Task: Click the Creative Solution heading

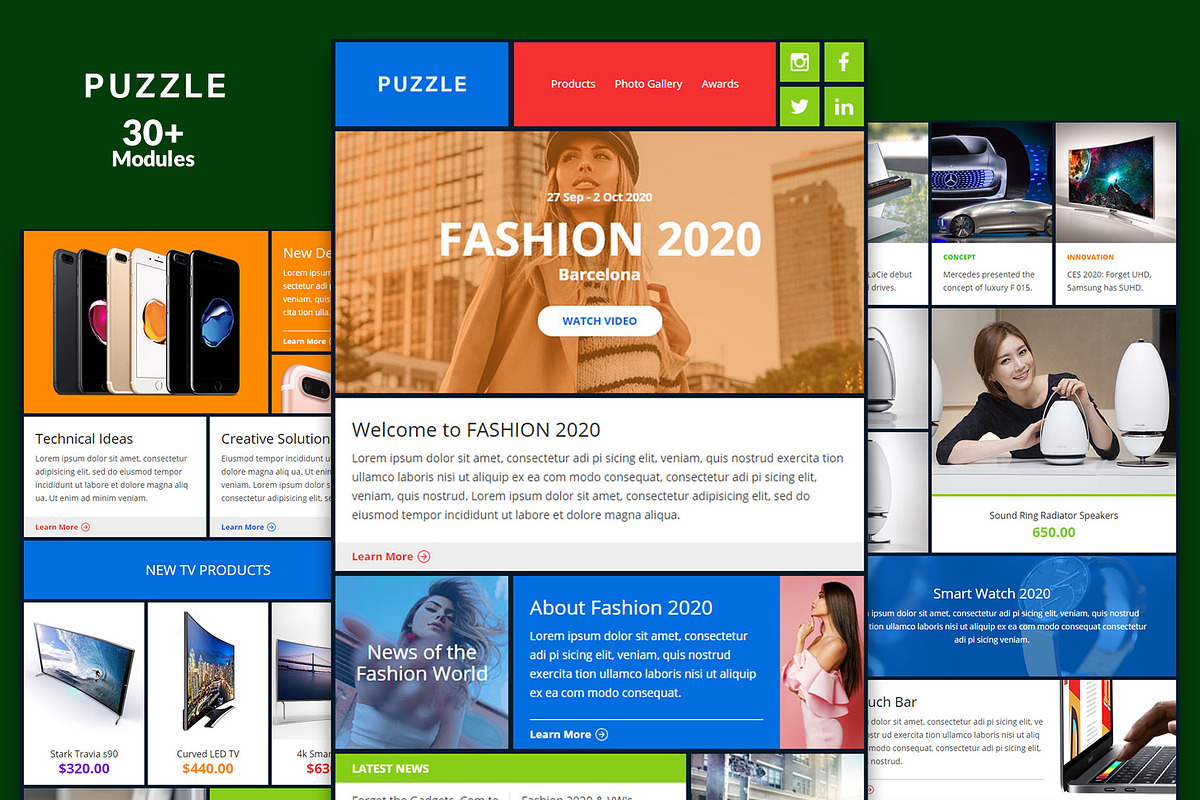Action: (x=276, y=439)
